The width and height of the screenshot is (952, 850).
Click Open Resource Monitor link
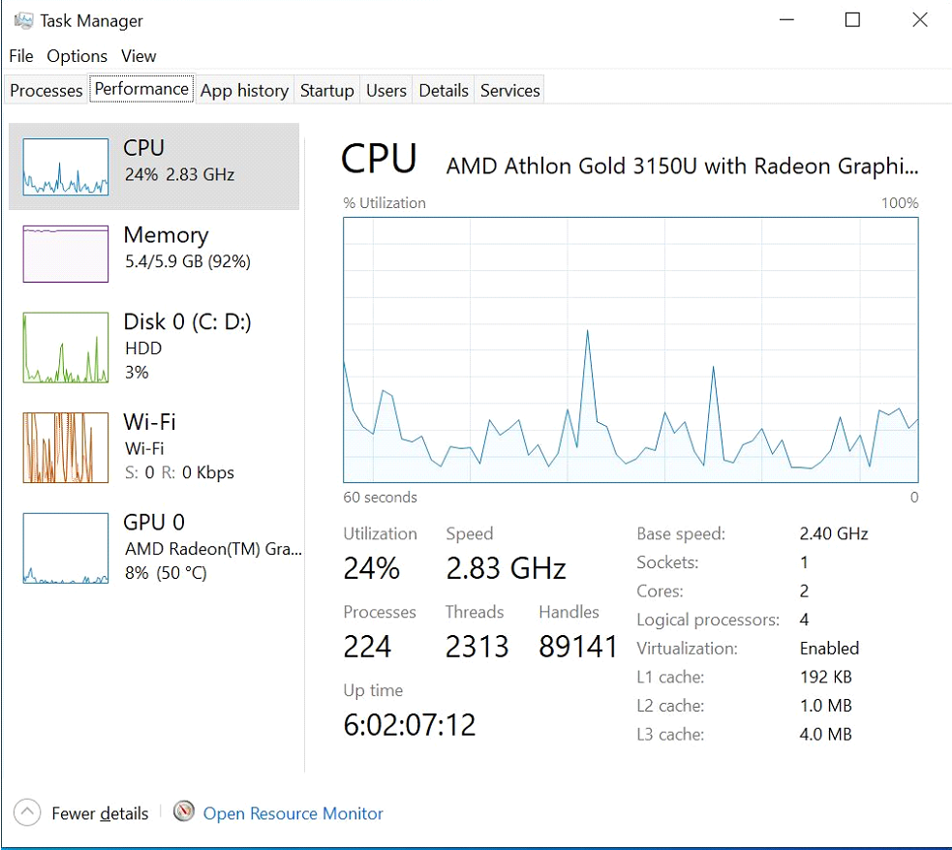pyautogui.click(x=293, y=814)
